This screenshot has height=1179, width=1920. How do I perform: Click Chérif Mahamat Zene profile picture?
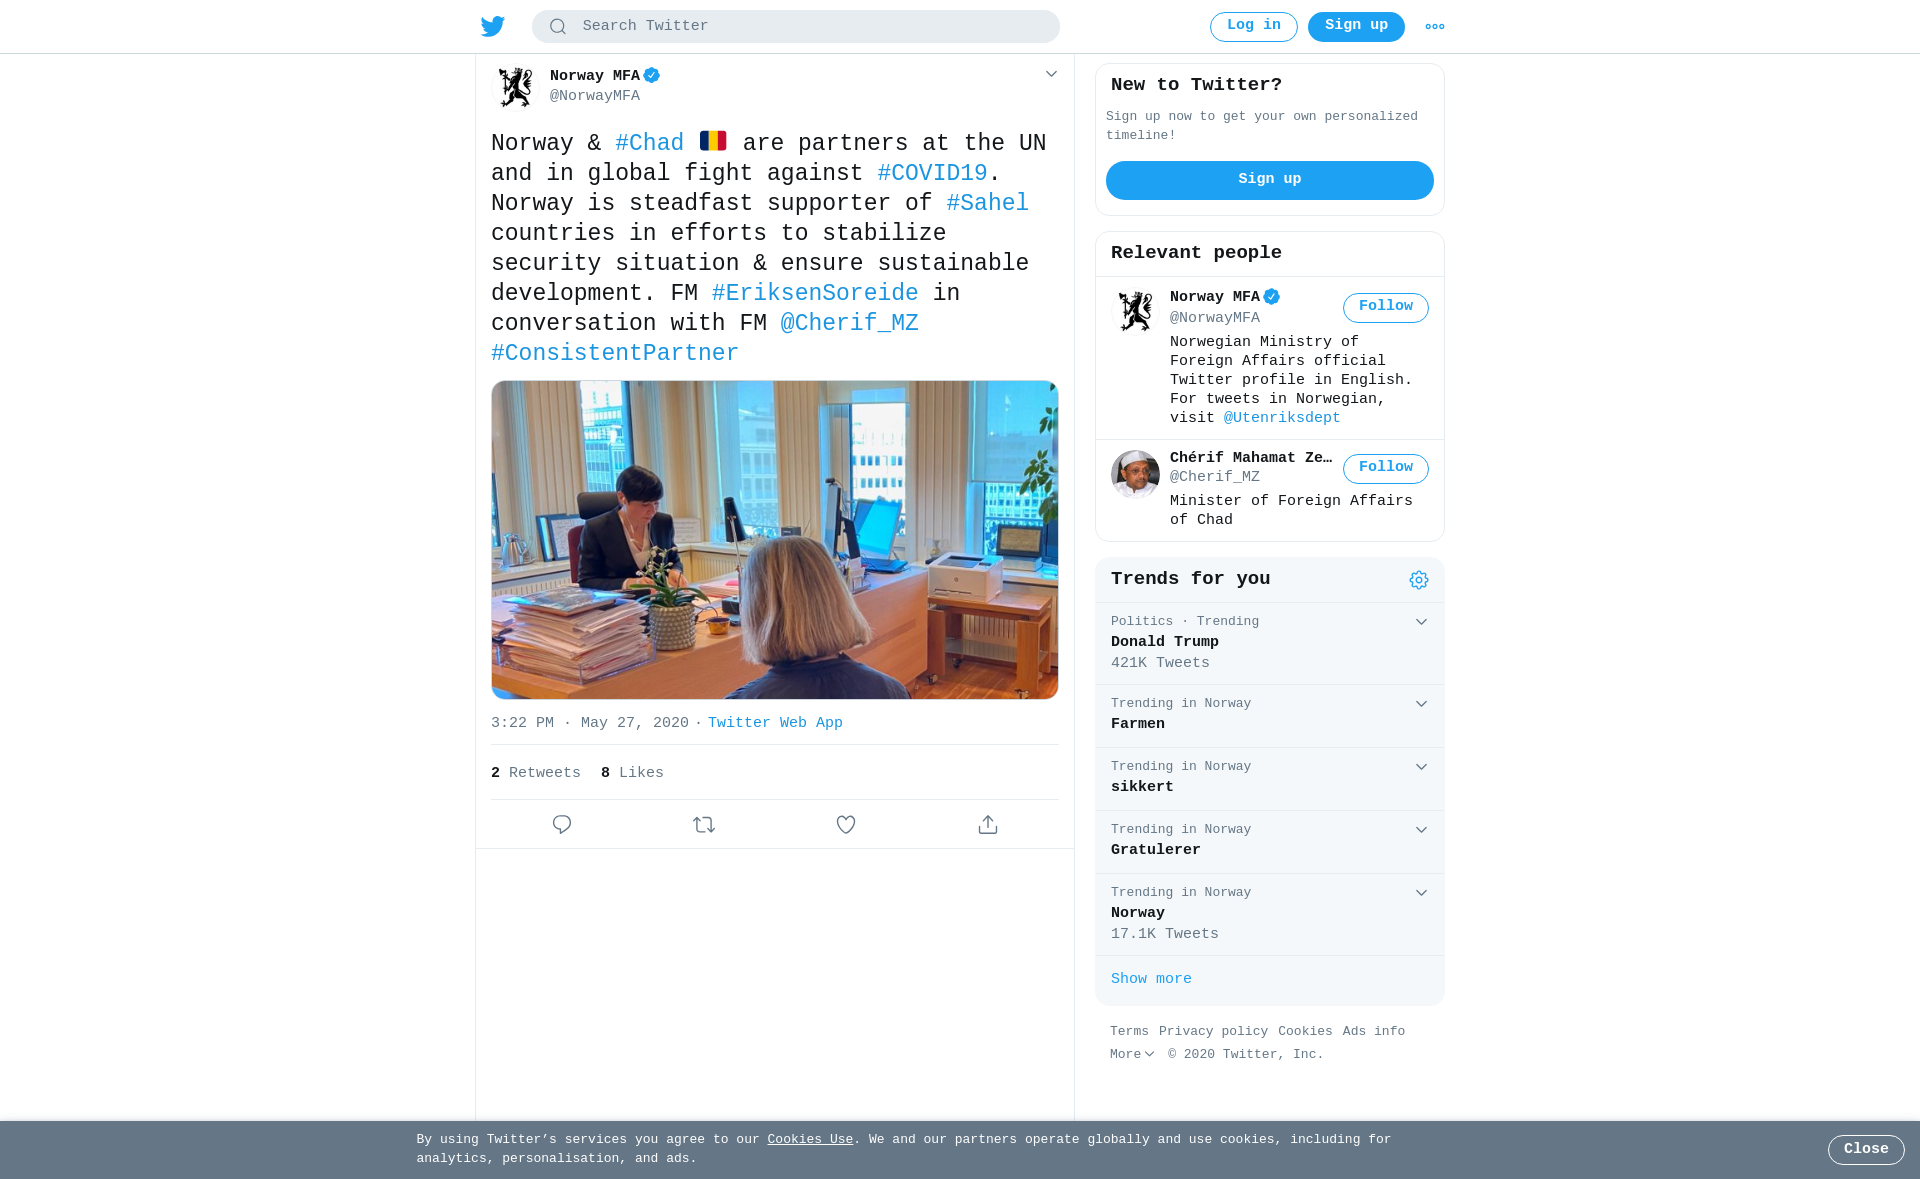coord(1135,474)
